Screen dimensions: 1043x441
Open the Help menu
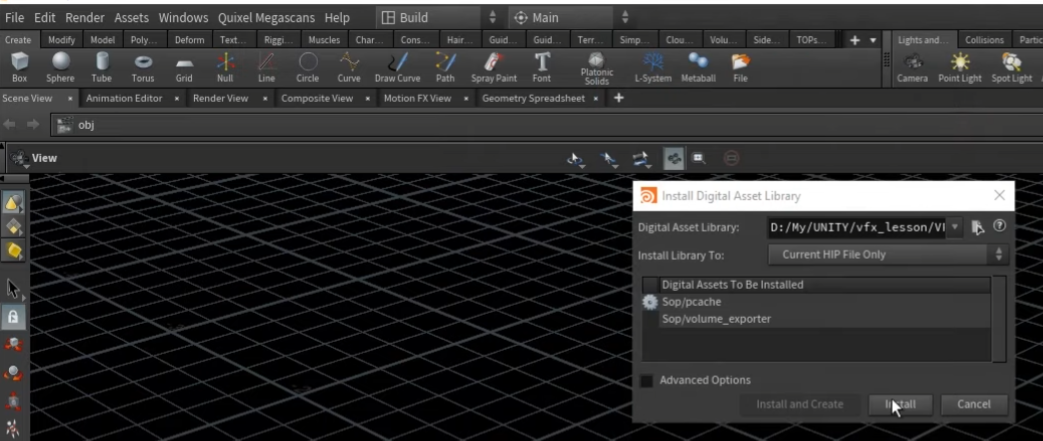(x=337, y=18)
